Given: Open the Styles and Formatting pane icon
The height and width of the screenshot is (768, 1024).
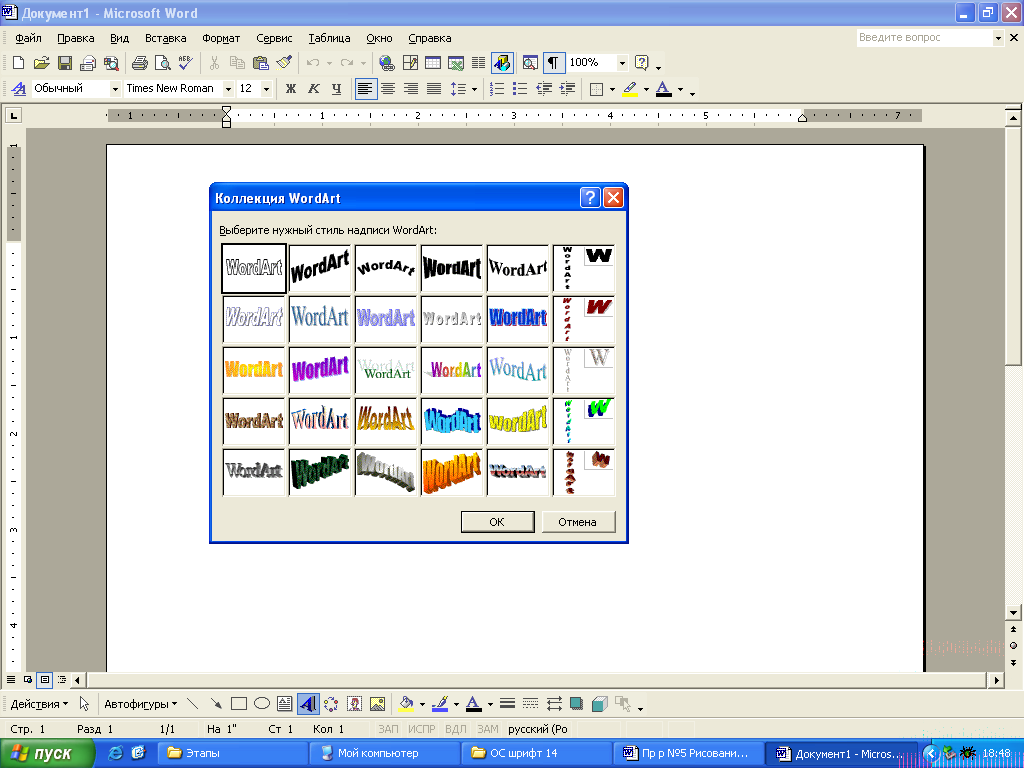Looking at the screenshot, I should click(x=19, y=89).
